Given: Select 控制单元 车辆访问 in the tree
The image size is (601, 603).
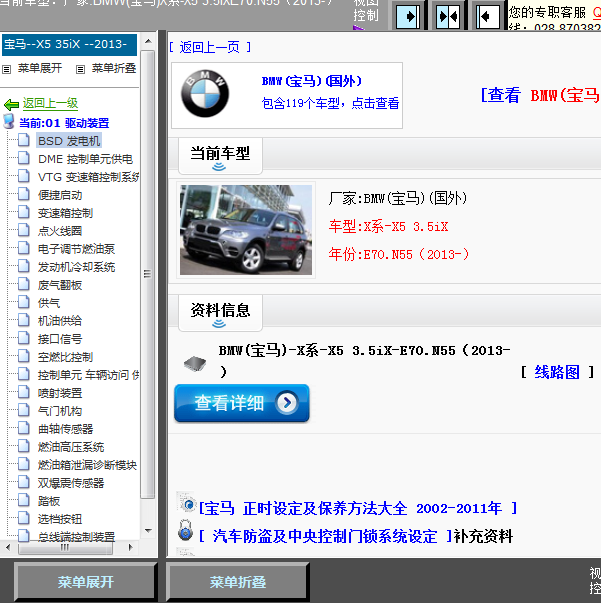Looking at the screenshot, I should 88,375.
